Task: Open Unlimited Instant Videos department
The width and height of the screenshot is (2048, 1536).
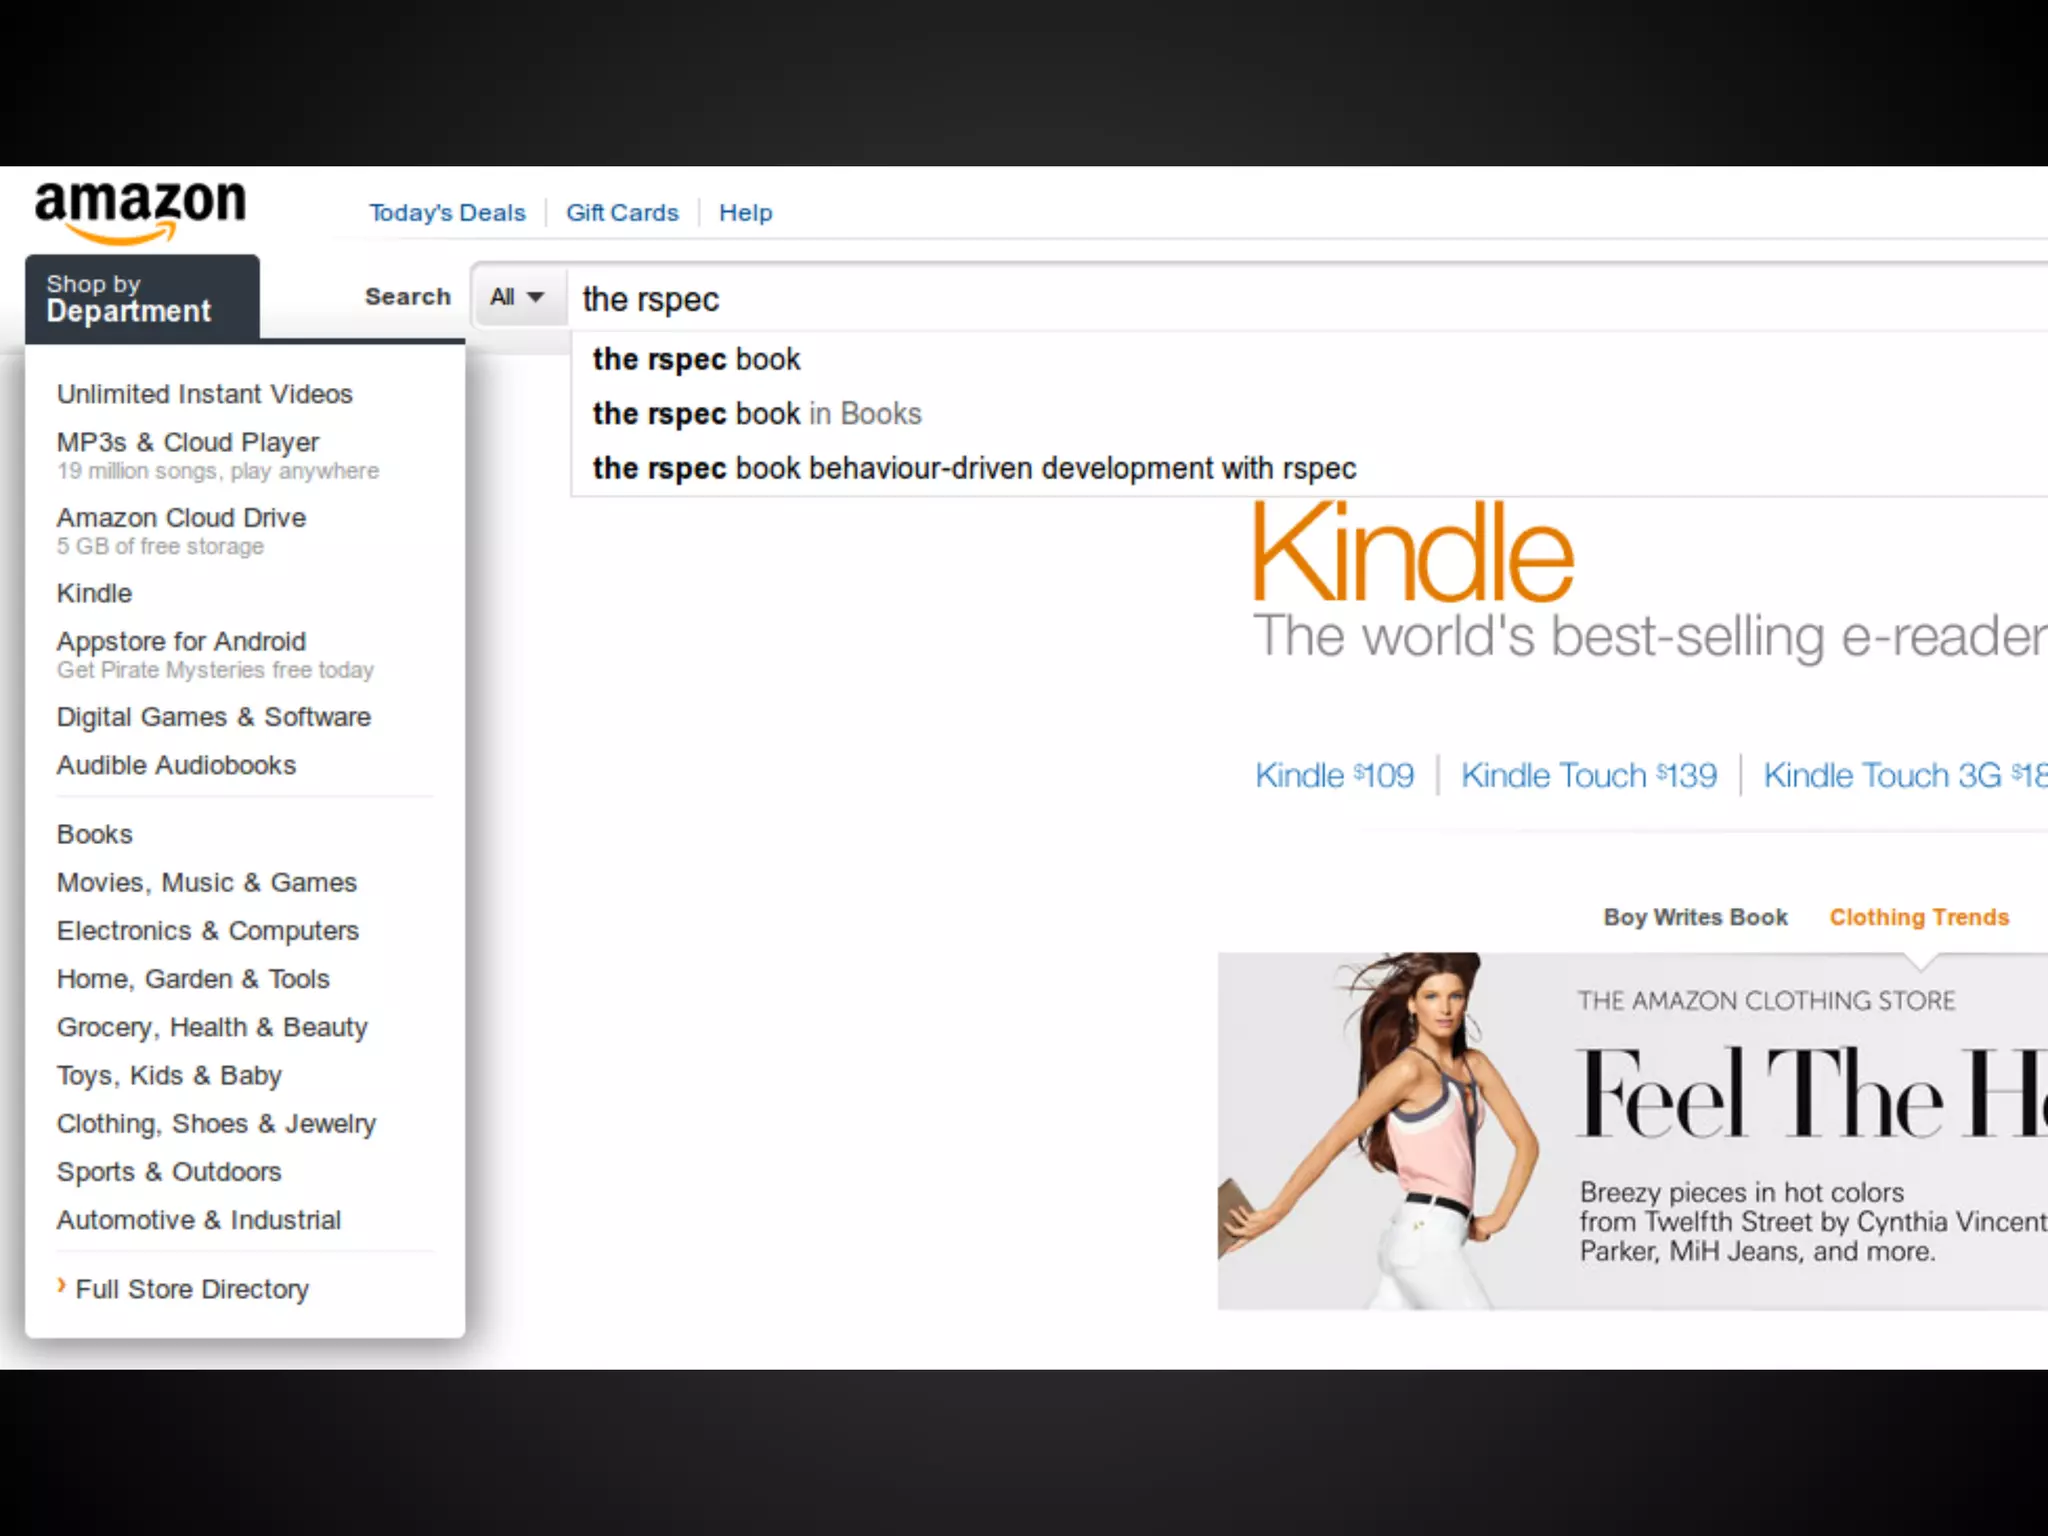Action: 204,394
